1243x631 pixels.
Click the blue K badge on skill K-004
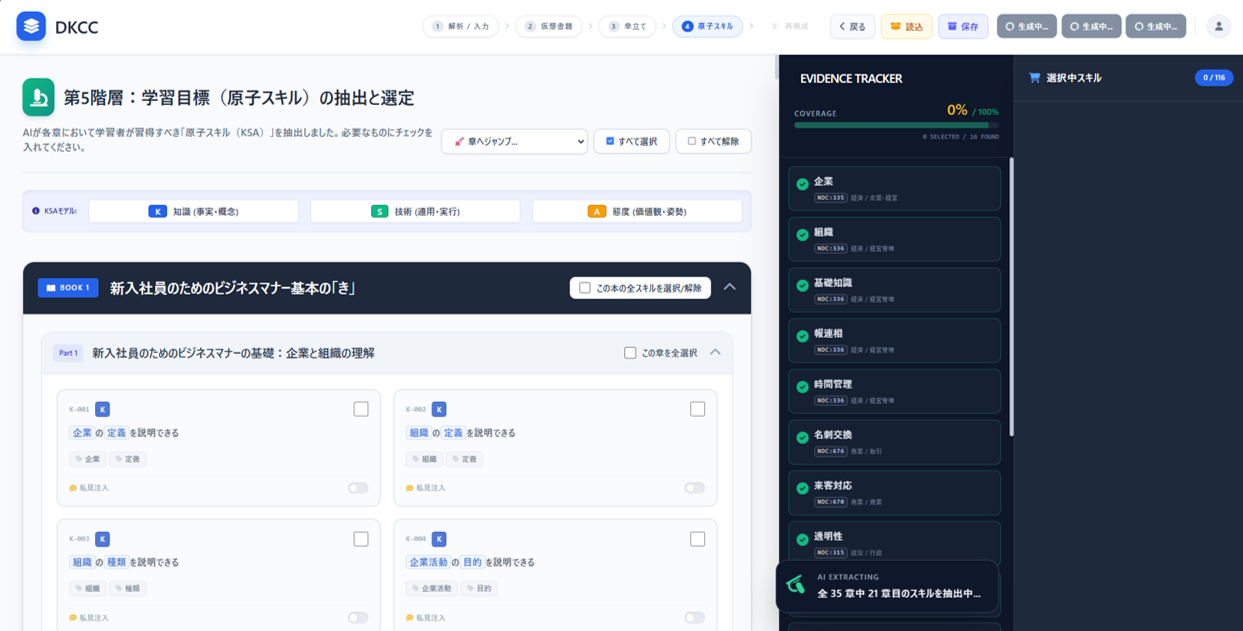click(x=439, y=539)
